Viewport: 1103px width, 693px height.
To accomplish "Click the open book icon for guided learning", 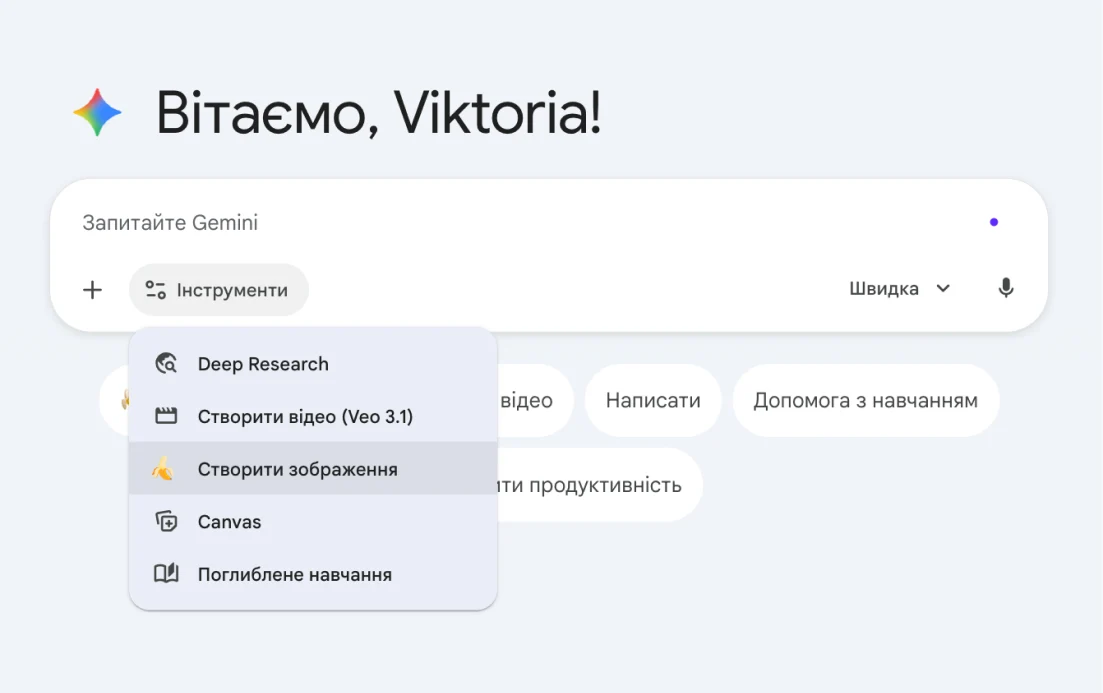I will click(x=166, y=574).
